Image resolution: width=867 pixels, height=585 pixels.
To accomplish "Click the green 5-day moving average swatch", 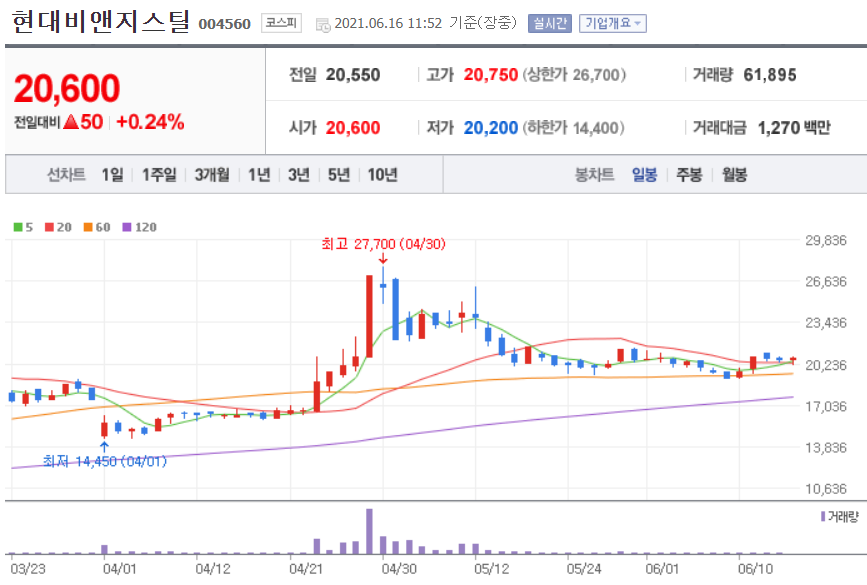I will click(x=18, y=227).
